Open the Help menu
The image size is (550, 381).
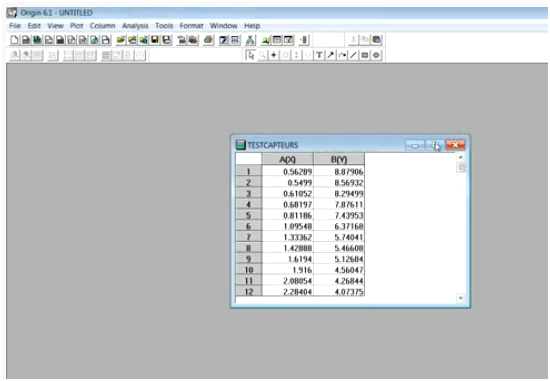coord(252,26)
